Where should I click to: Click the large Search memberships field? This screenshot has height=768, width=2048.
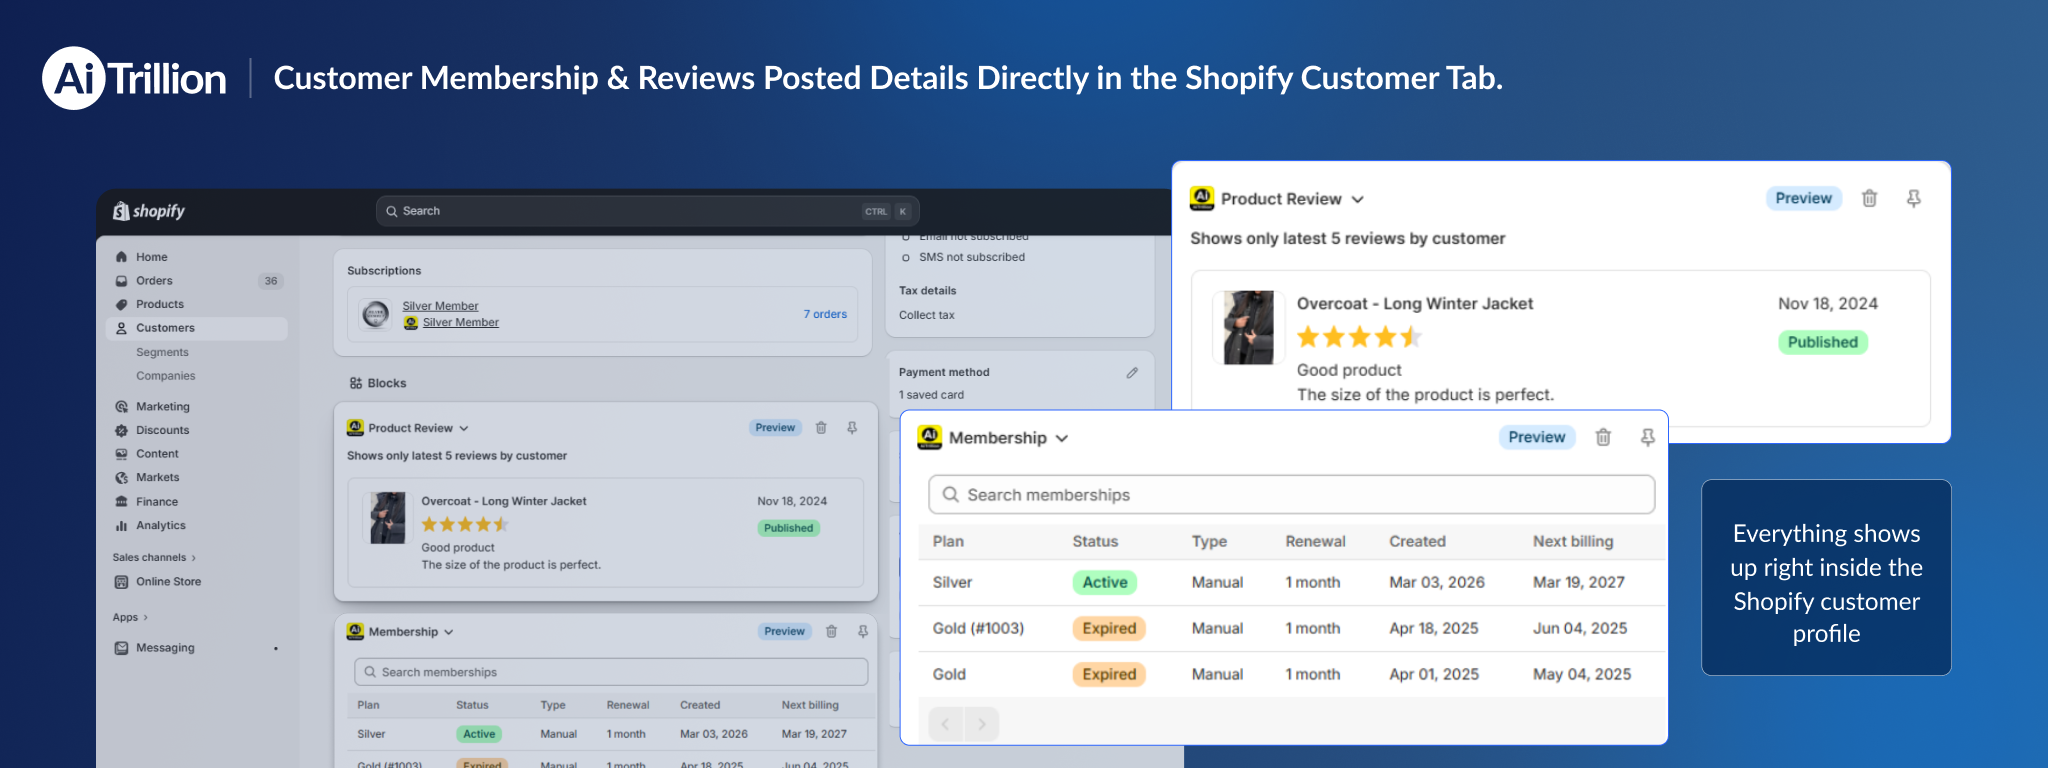point(1291,495)
